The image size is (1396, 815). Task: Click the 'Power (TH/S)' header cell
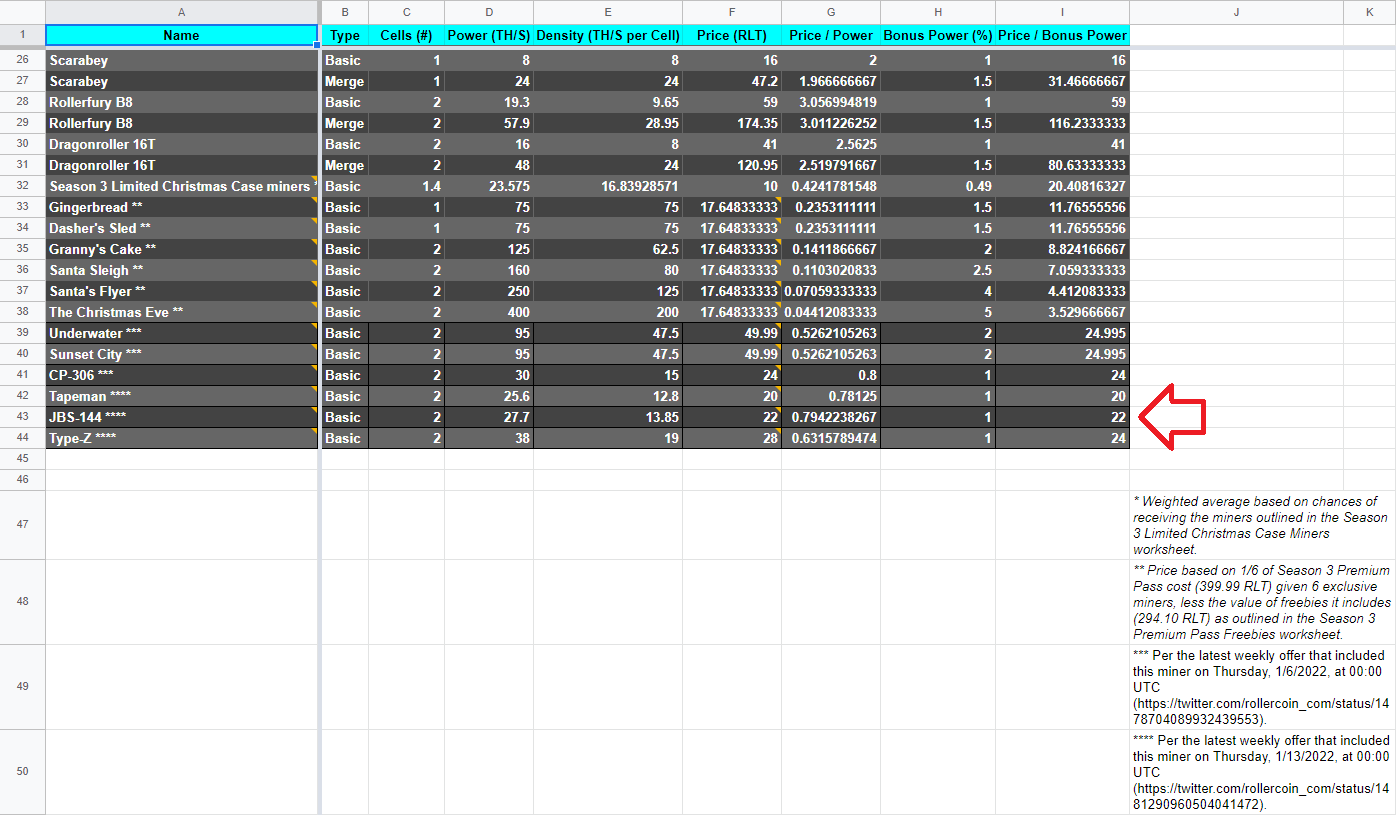(488, 35)
